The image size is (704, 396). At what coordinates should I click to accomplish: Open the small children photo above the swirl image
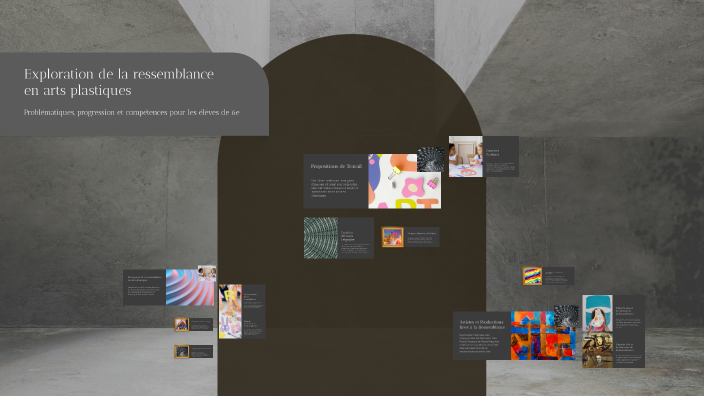tap(207, 273)
